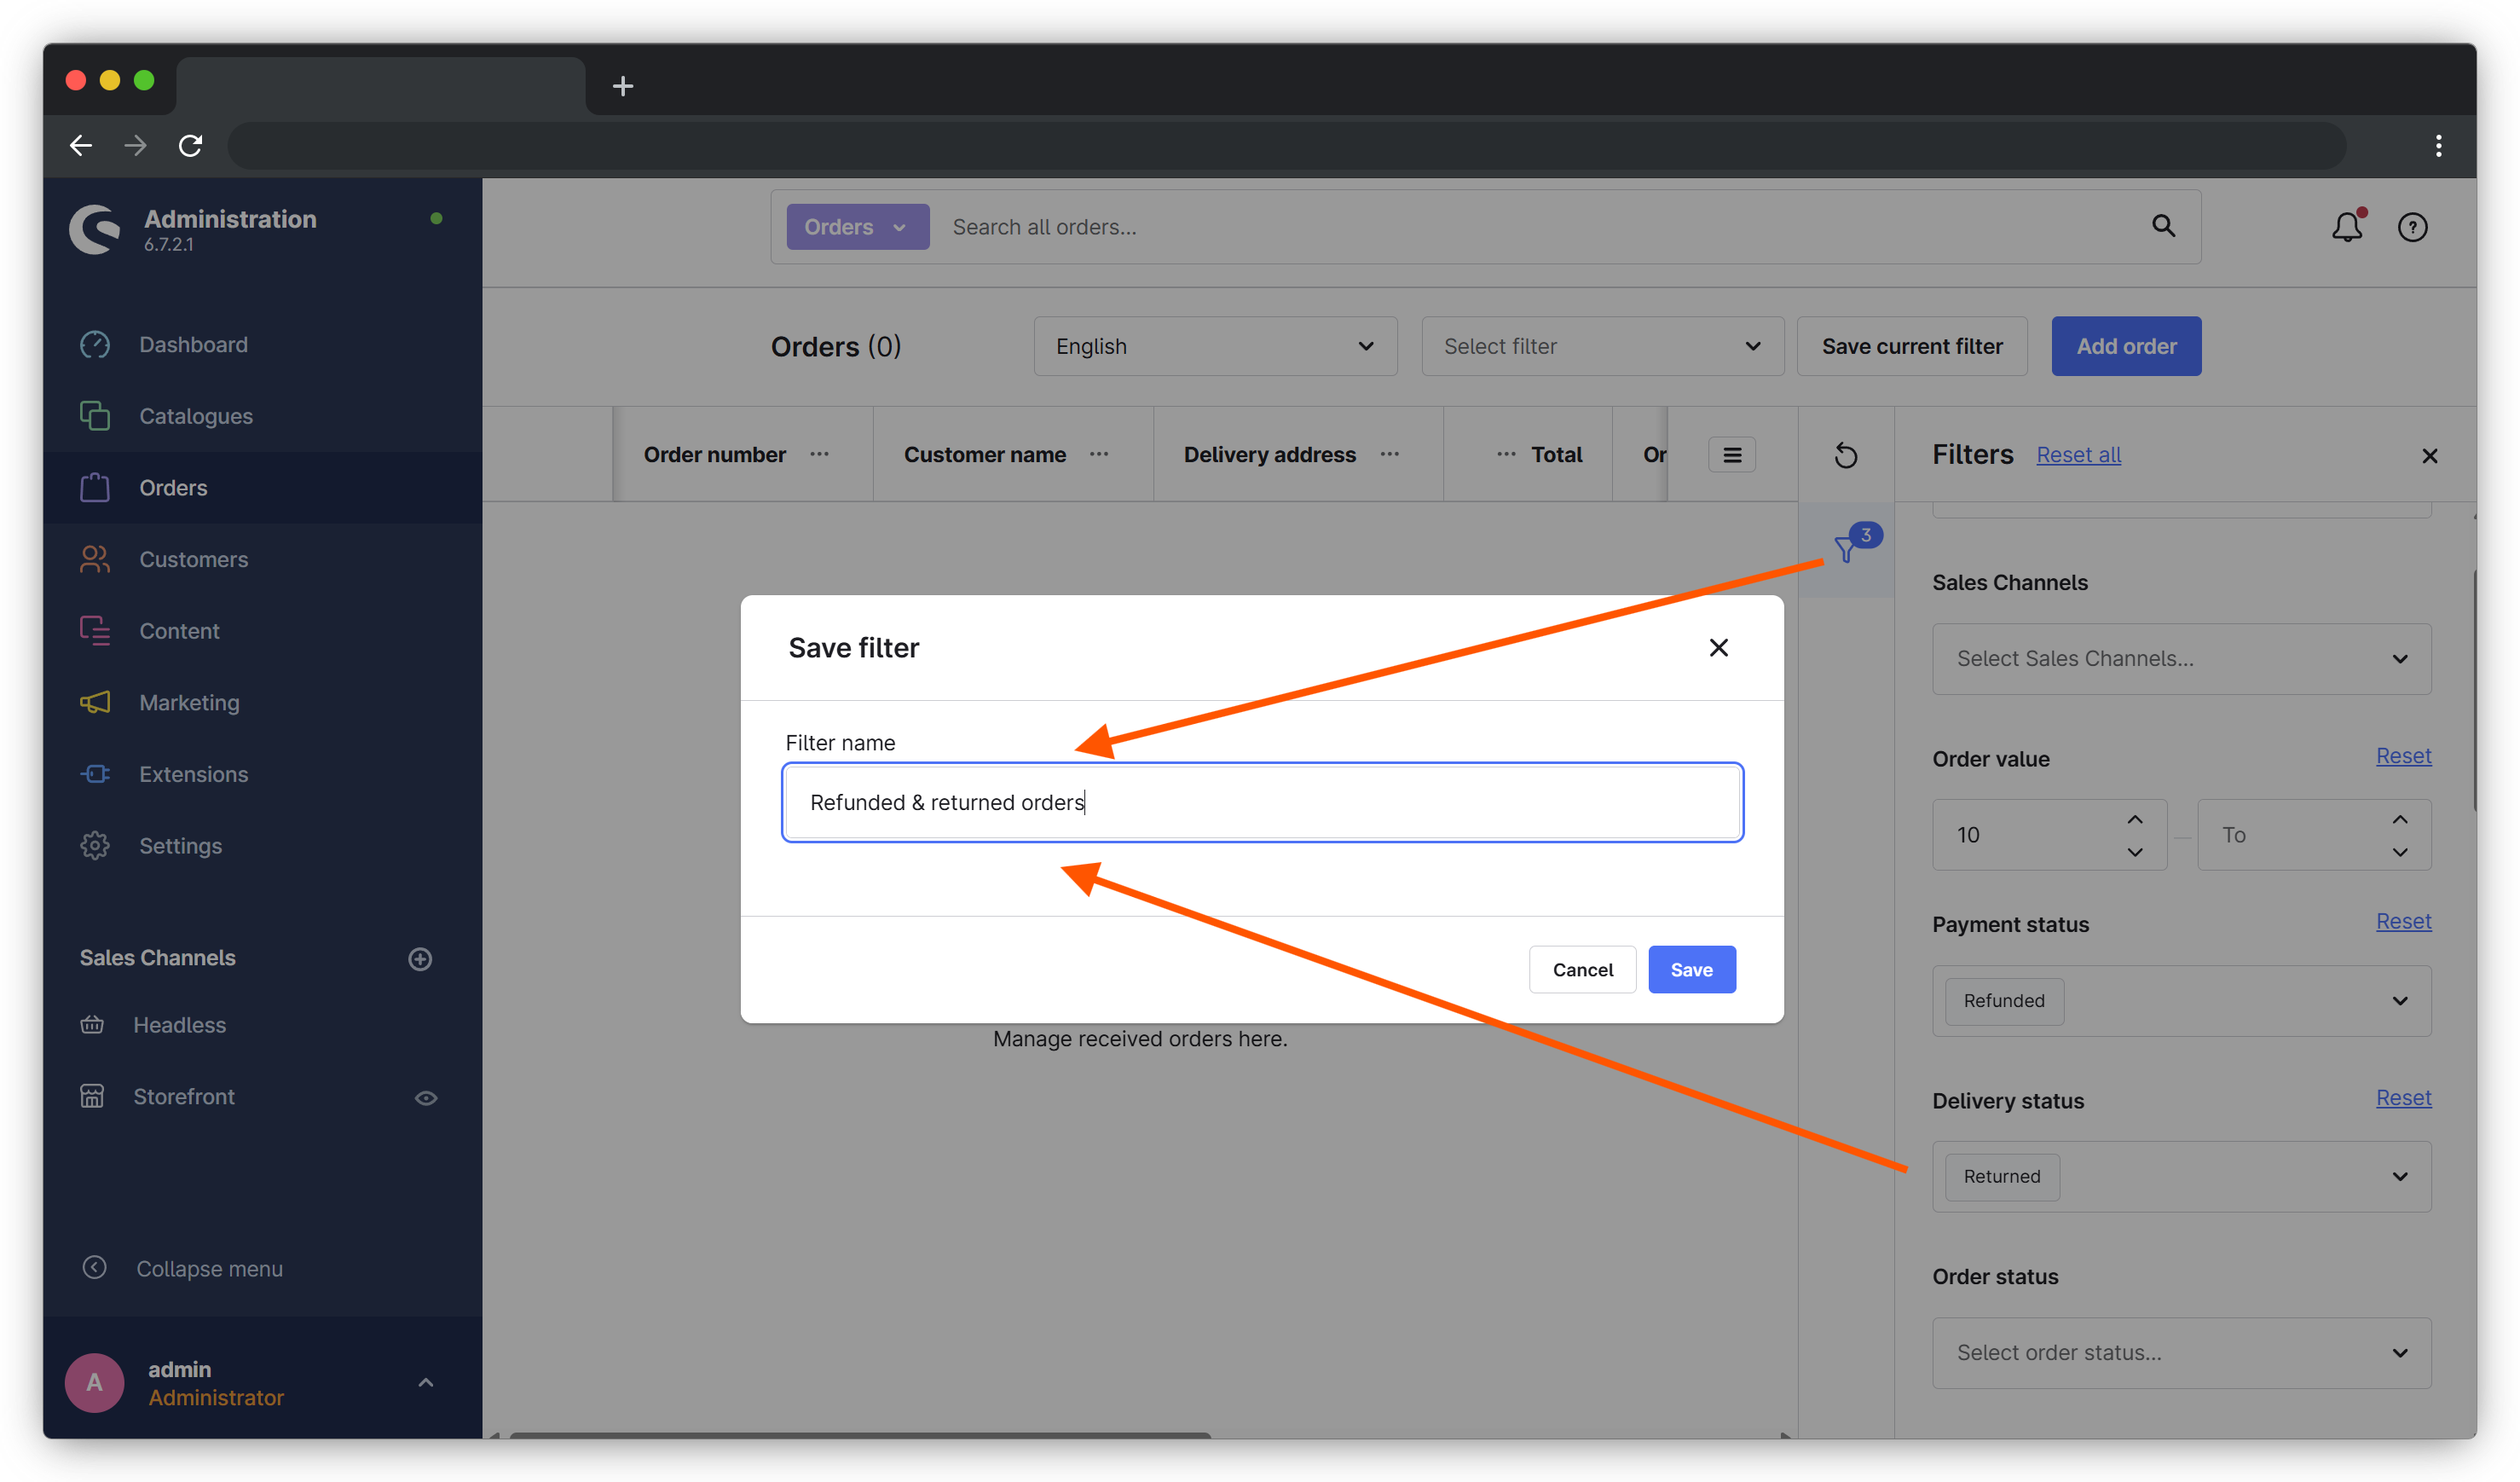Expand the Payment status Refunded dropdown
2520x1482 pixels.
2400,1001
